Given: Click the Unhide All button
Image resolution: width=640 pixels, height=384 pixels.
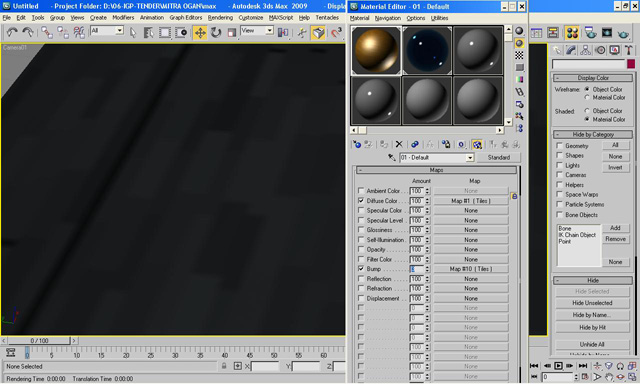Looking at the screenshot, I should (x=592, y=344).
